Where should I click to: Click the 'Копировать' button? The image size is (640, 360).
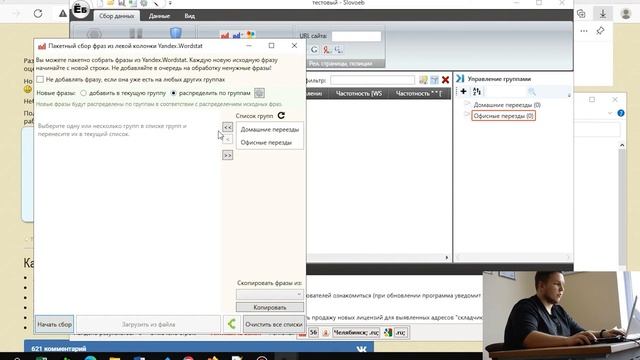coord(270,307)
